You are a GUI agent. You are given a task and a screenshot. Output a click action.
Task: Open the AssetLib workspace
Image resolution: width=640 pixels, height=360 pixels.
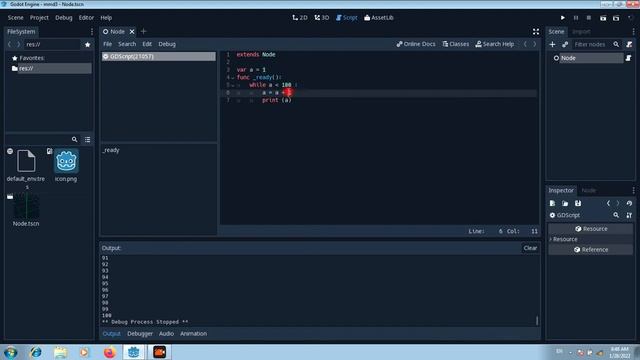(379, 18)
